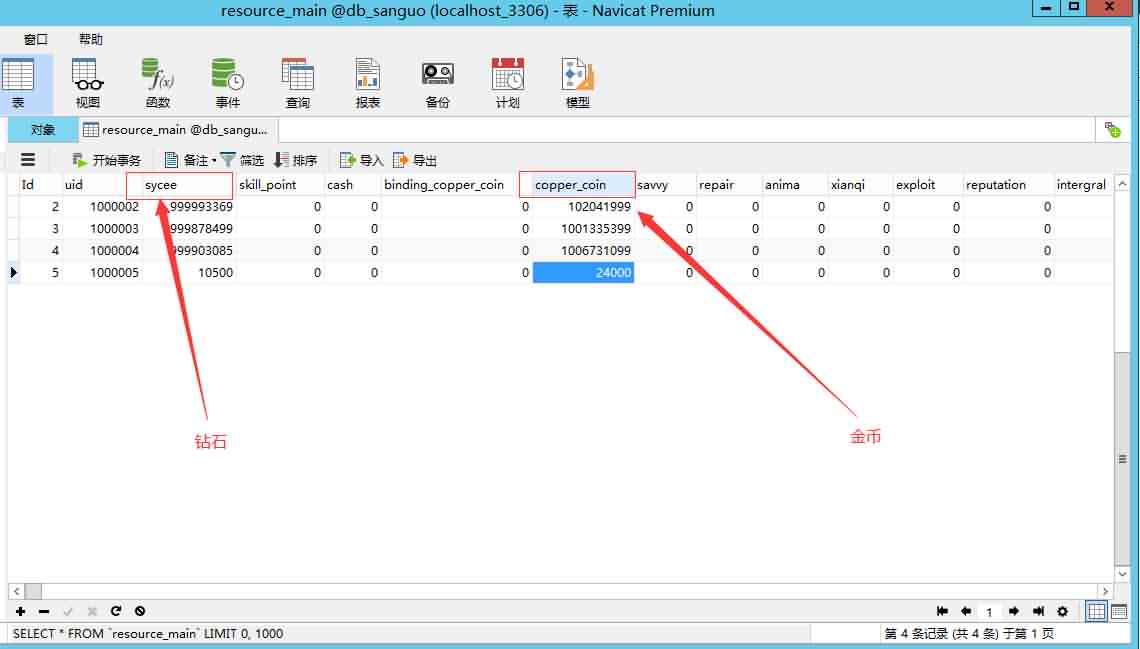The image size is (1140, 649).
Task: Select the 备份 (Backup) icon
Action: click(438, 82)
